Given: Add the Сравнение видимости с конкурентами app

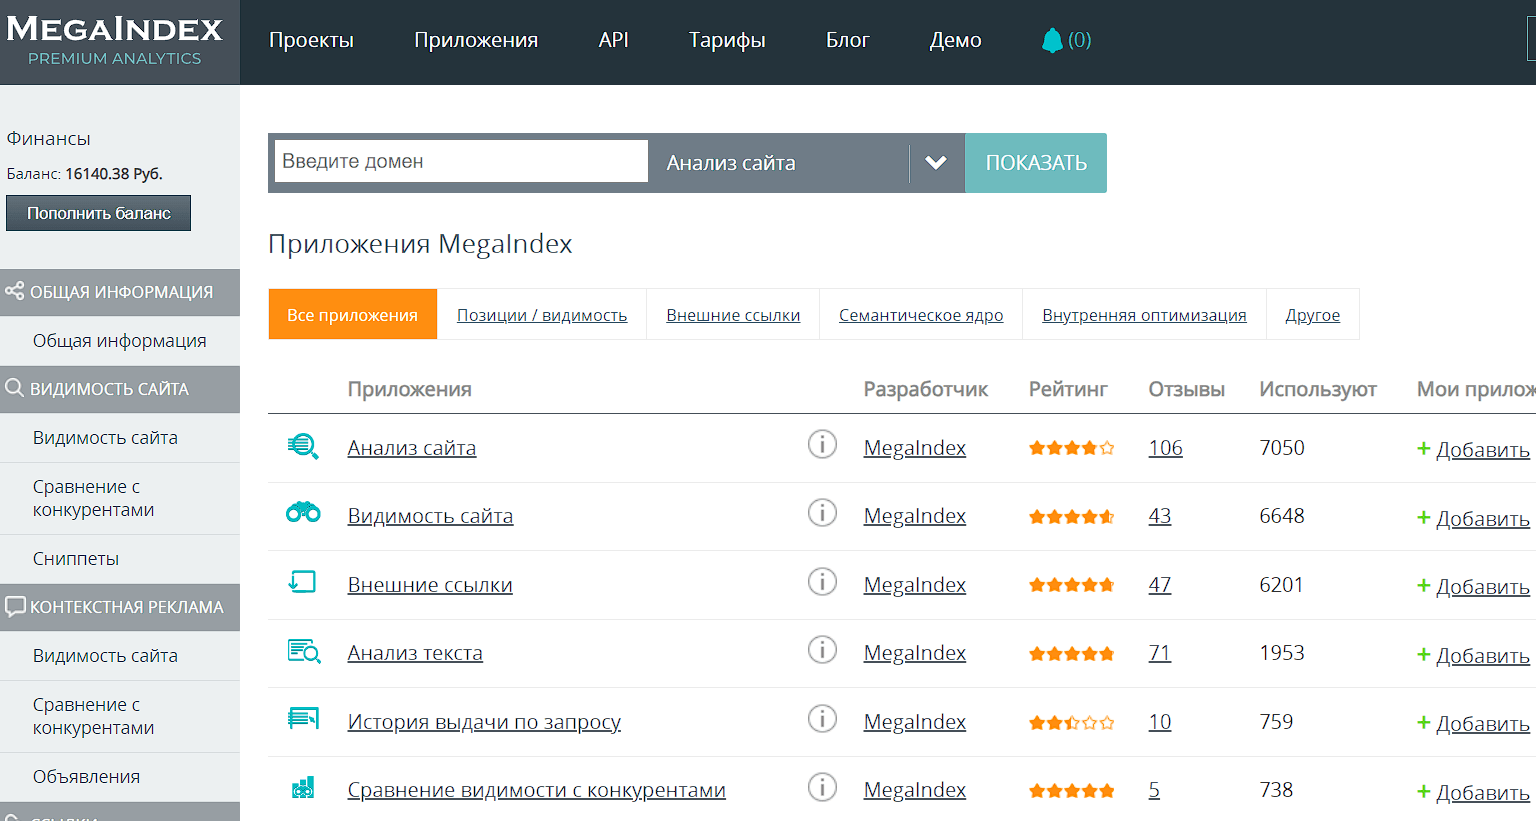Looking at the screenshot, I should 1473,792.
